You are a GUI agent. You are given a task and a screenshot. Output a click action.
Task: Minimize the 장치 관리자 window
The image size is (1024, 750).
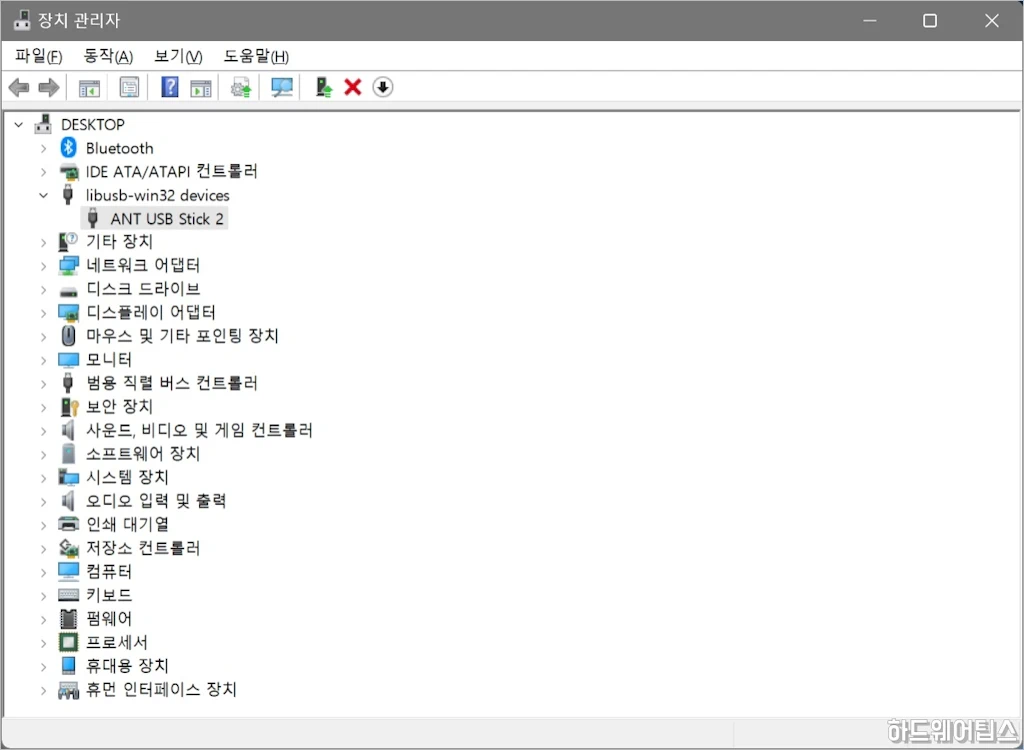pos(870,21)
